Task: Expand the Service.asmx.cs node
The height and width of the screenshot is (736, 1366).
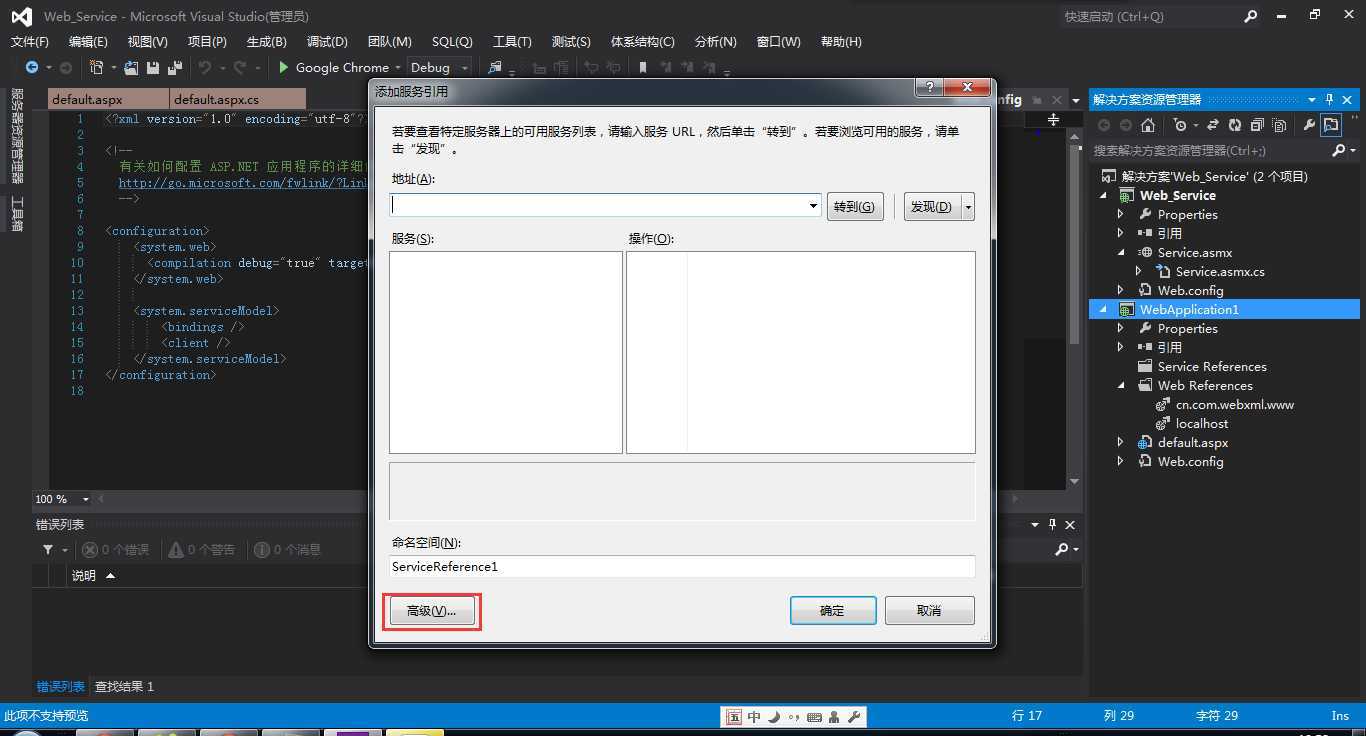Action: pyautogui.click(x=1139, y=271)
